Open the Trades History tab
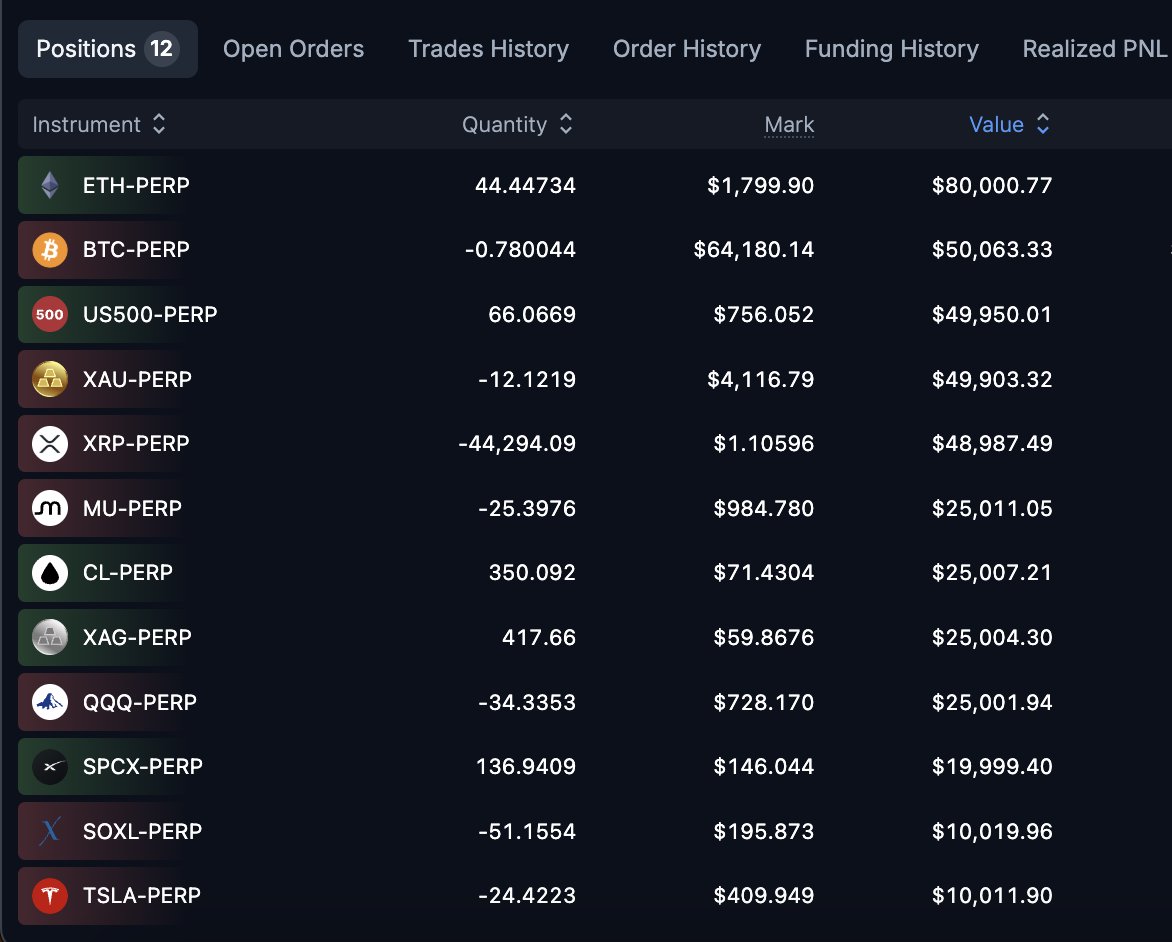Image resolution: width=1172 pixels, height=942 pixels. click(x=488, y=49)
